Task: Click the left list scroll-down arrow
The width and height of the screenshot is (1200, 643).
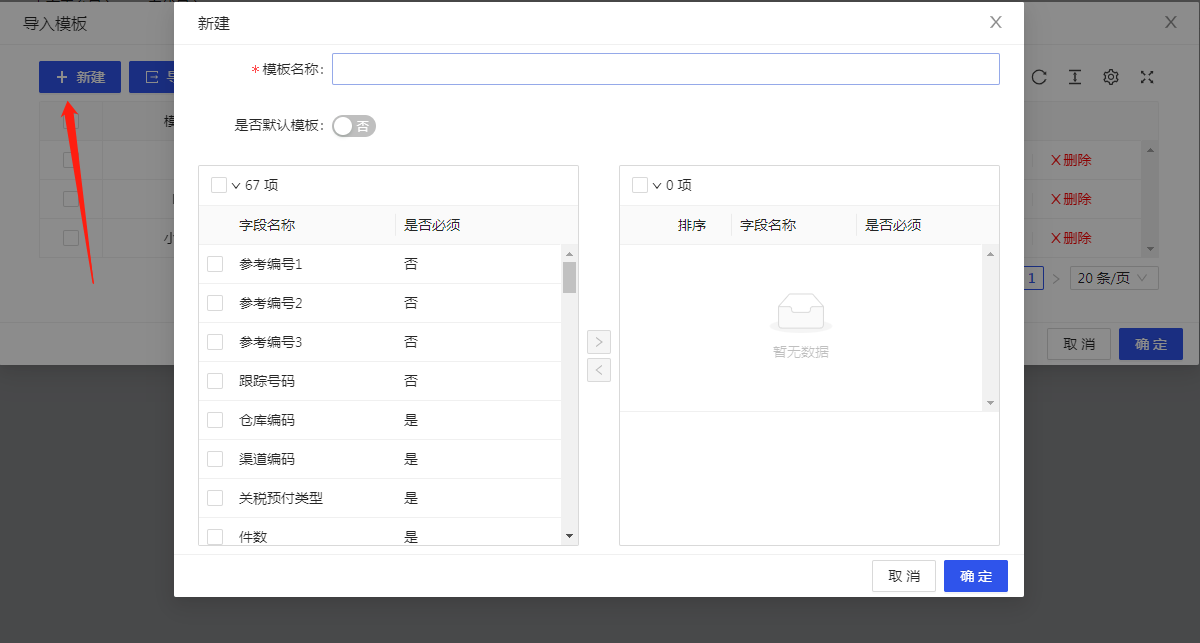Action: (569, 537)
